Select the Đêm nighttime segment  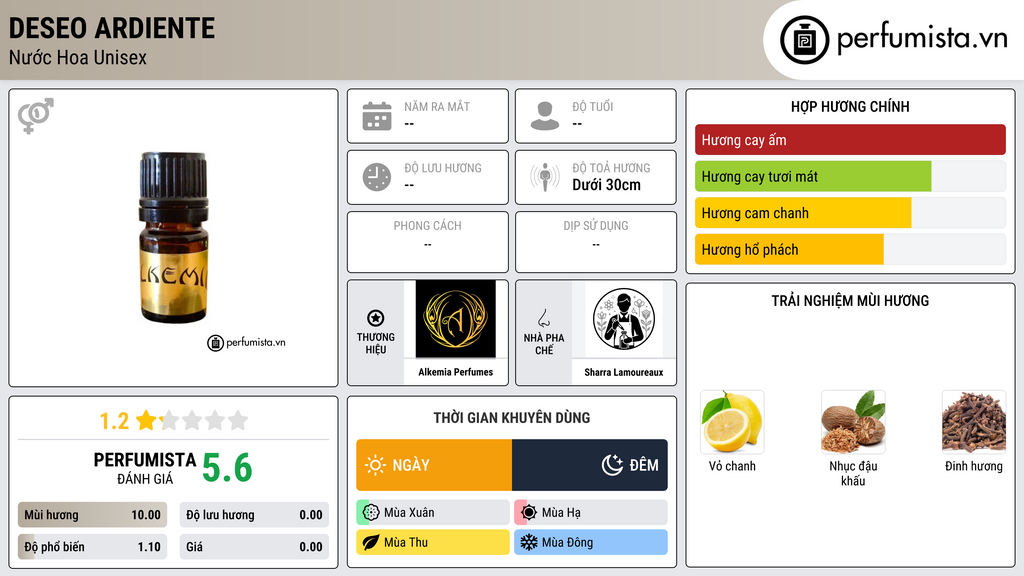tap(590, 465)
